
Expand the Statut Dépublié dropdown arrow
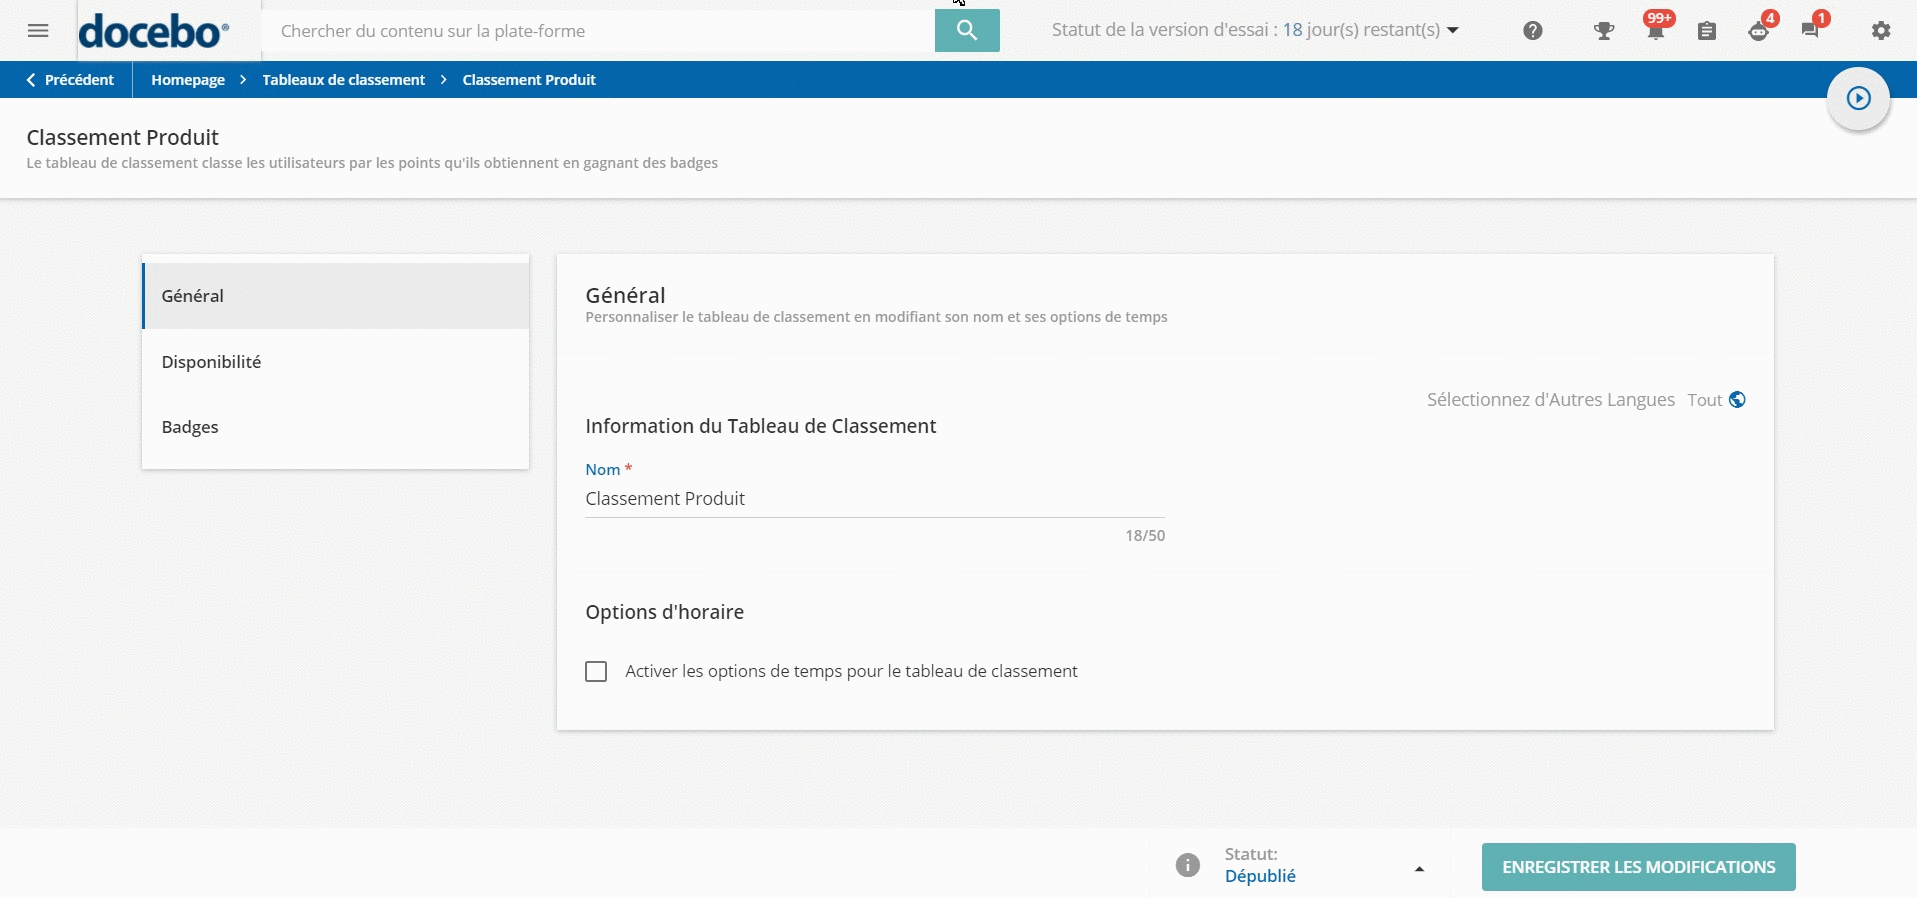click(x=1419, y=868)
